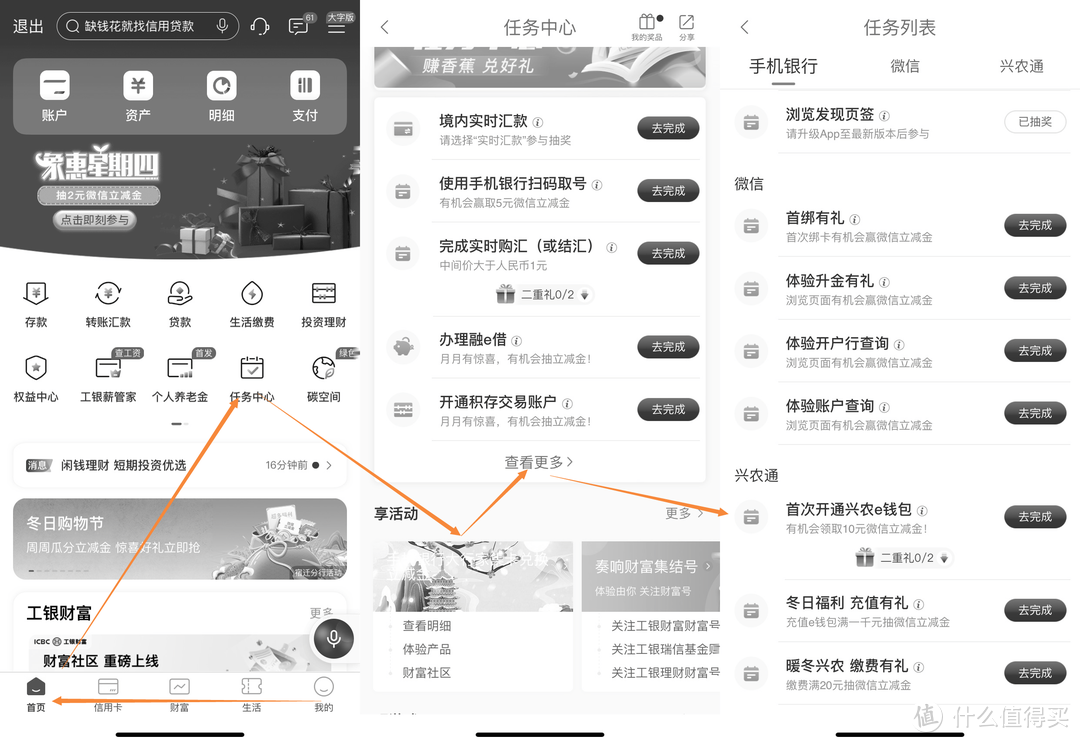The width and height of the screenshot is (1080, 743).
Task: Tap 去完成 for 开通积存交易账户
Action: (x=668, y=410)
